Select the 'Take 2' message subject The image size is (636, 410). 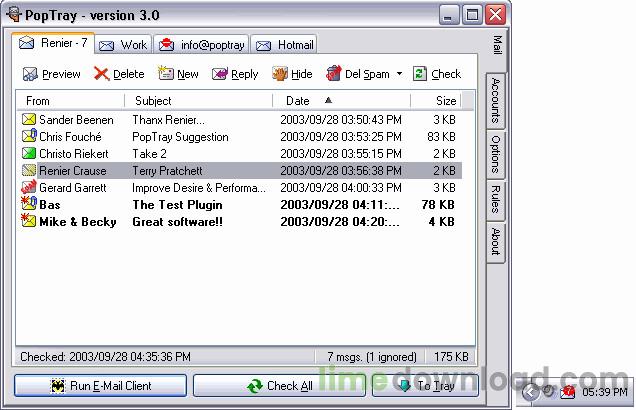(149, 154)
